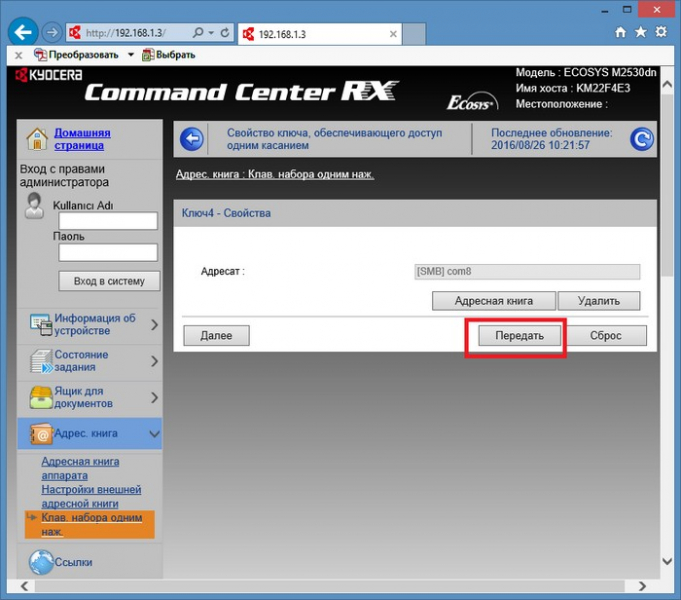Image resolution: width=681 pixels, height=600 pixels.
Task: Click the username input field
Action: (x=108, y=221)
